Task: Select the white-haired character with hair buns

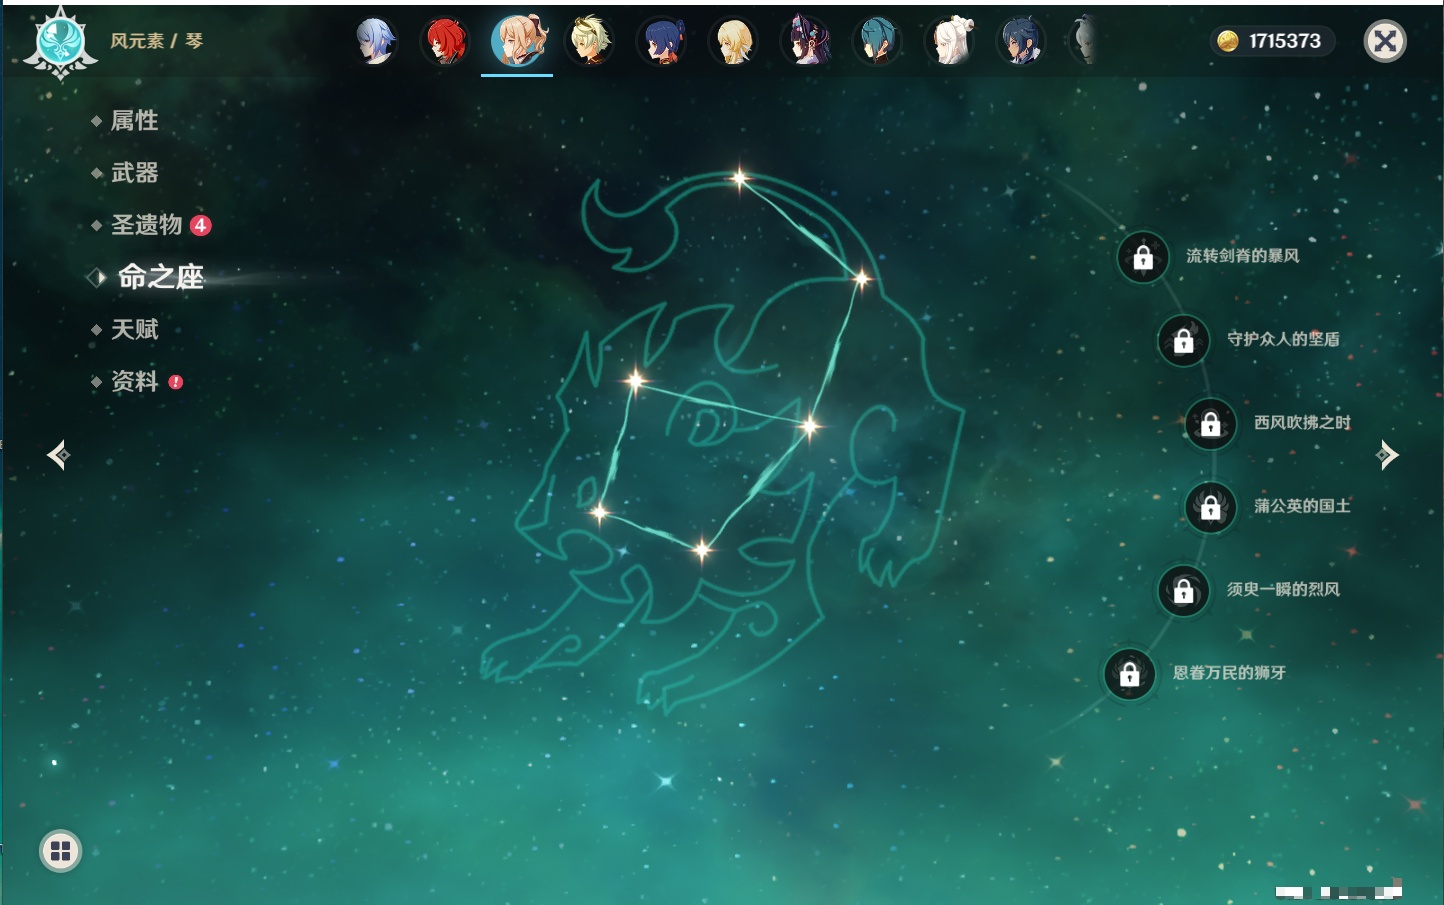Action: (950, 41)
